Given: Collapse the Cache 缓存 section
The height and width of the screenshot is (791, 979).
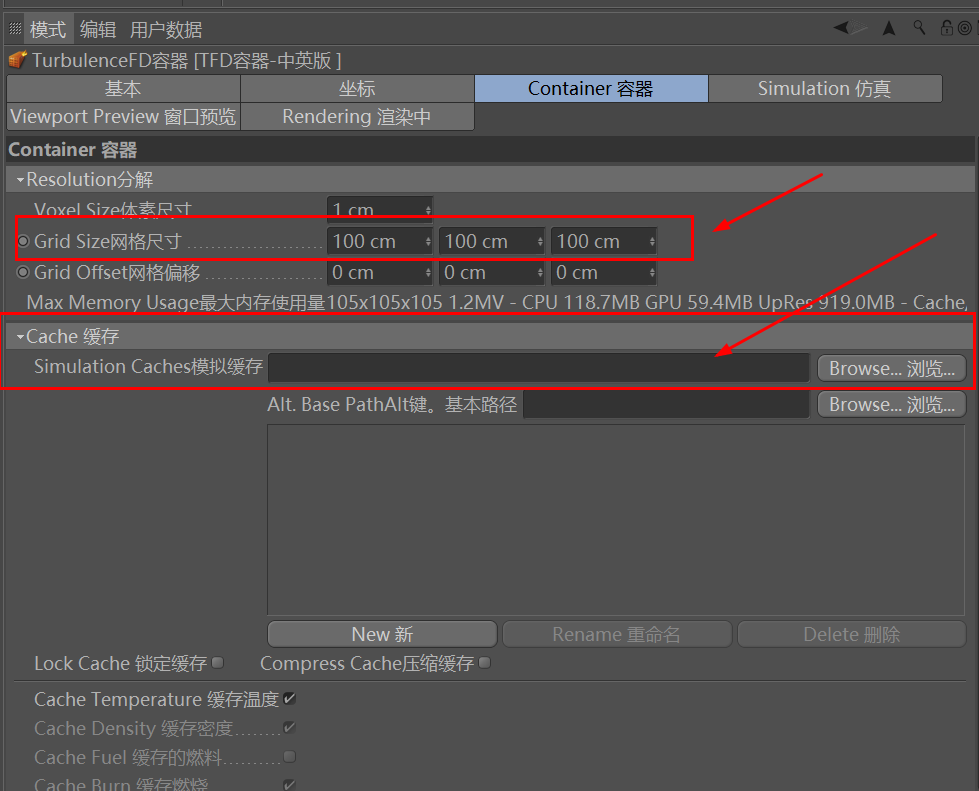Looking at the screenshot, I should pos(21,337).
